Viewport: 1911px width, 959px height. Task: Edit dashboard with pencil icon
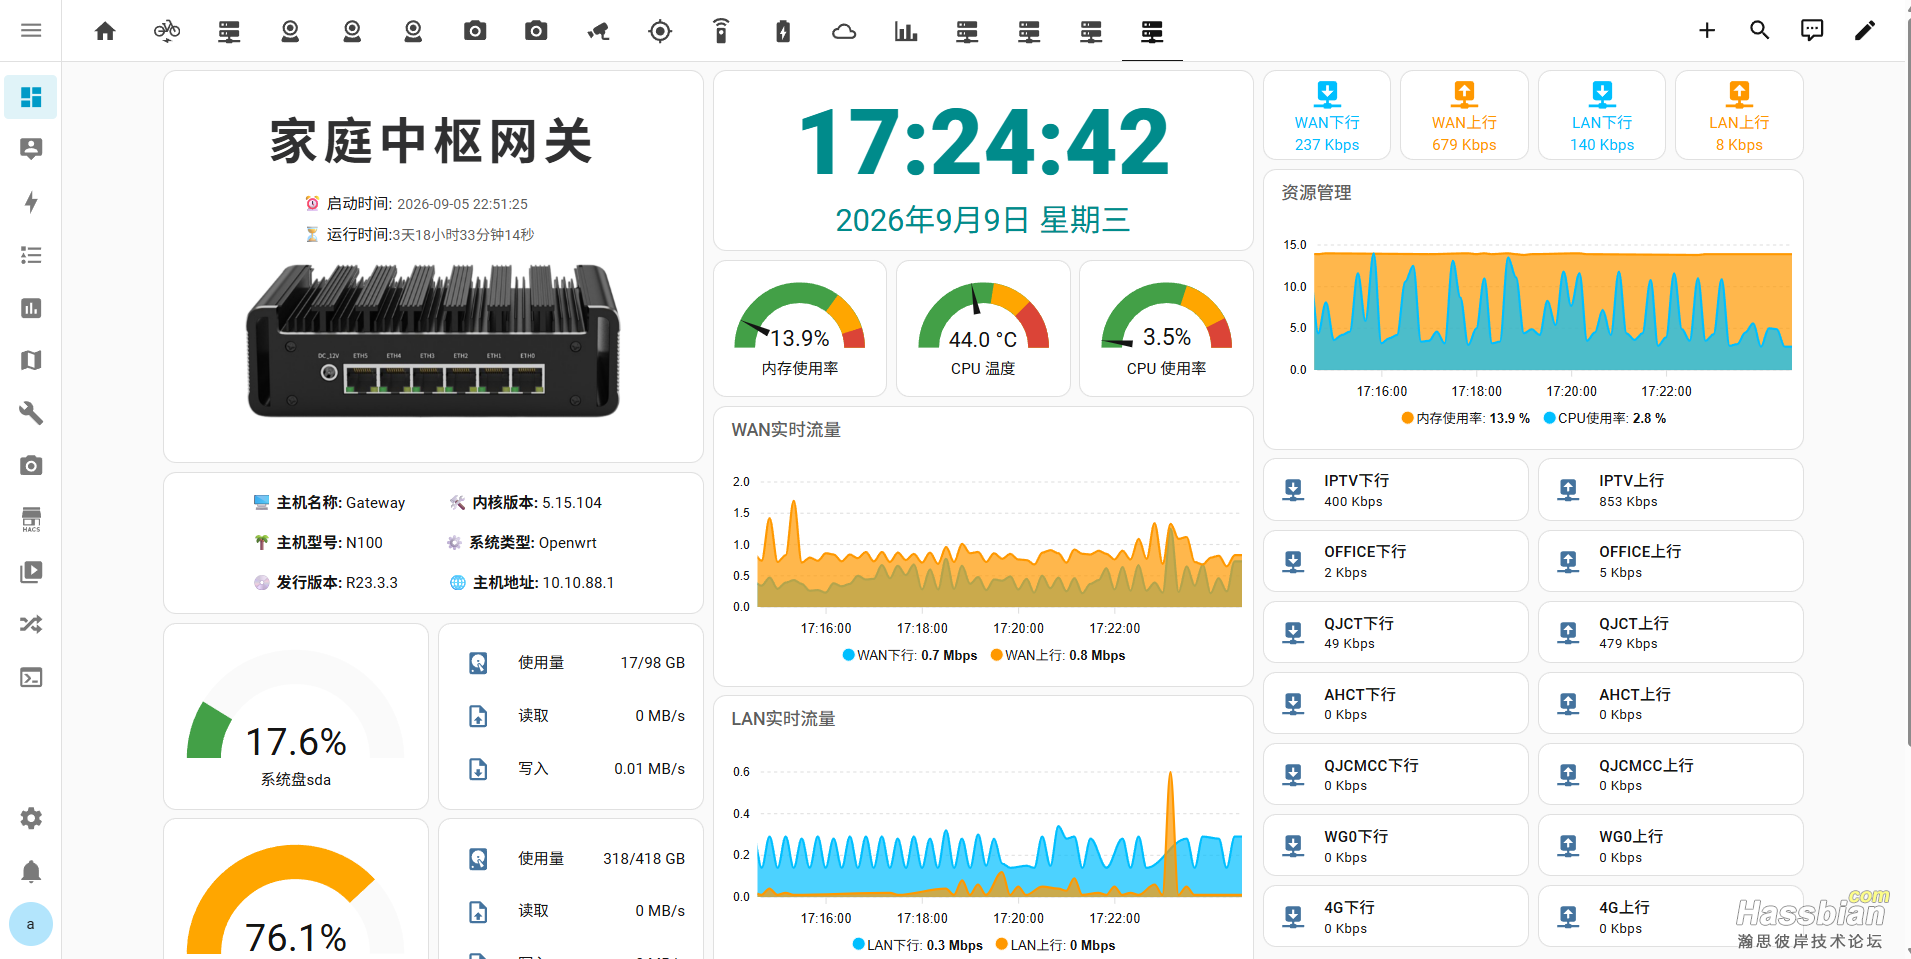[x=1864, y=30]
